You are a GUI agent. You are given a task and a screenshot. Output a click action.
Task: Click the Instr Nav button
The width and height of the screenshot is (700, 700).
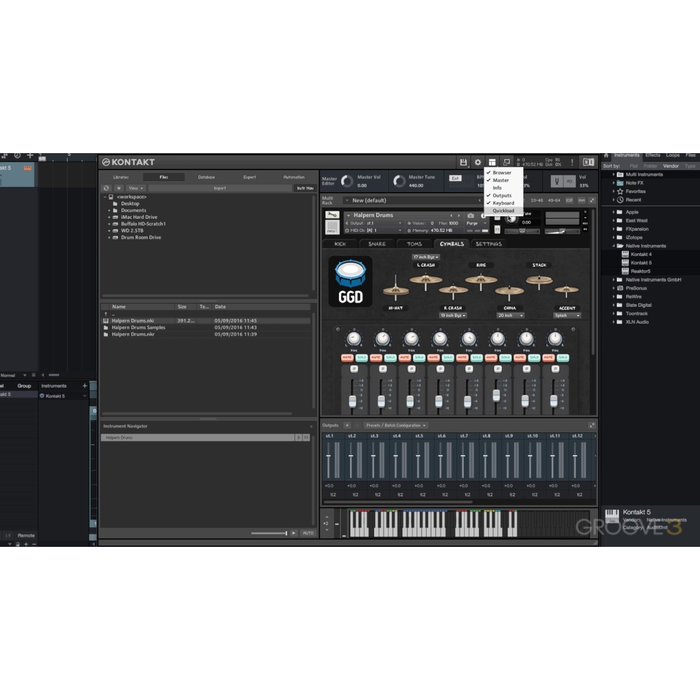(305, 188)
